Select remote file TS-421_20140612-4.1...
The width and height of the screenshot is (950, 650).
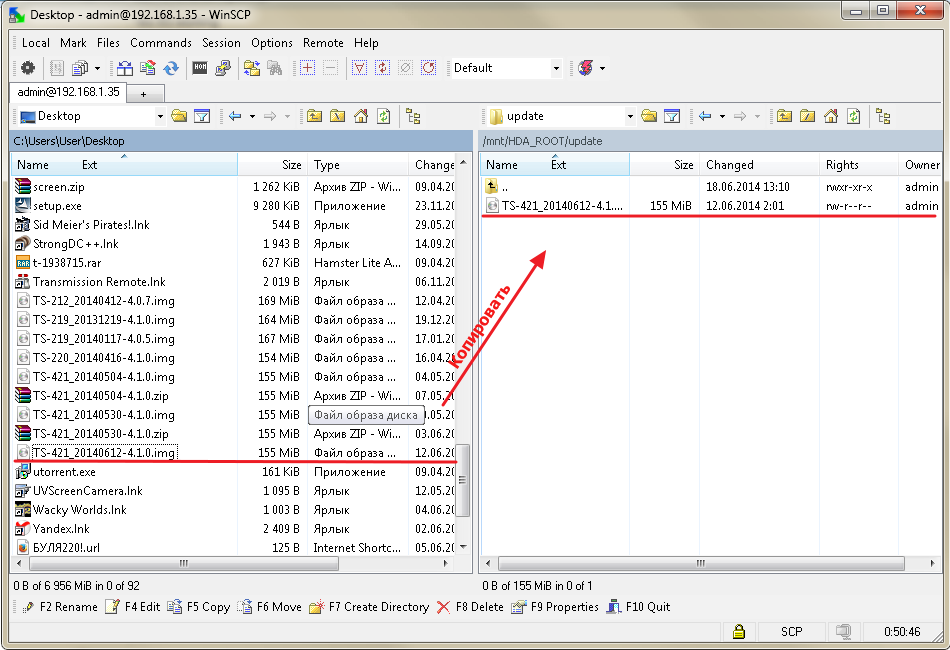tap(562, 206)
